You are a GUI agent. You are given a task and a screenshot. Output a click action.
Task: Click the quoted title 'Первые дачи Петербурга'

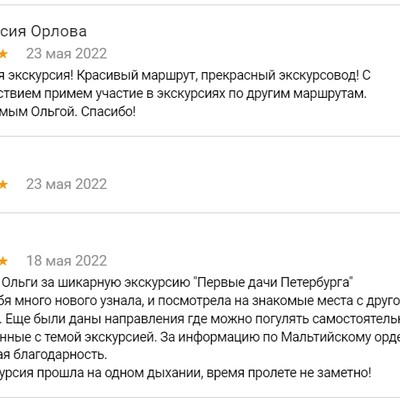point(272,283)
